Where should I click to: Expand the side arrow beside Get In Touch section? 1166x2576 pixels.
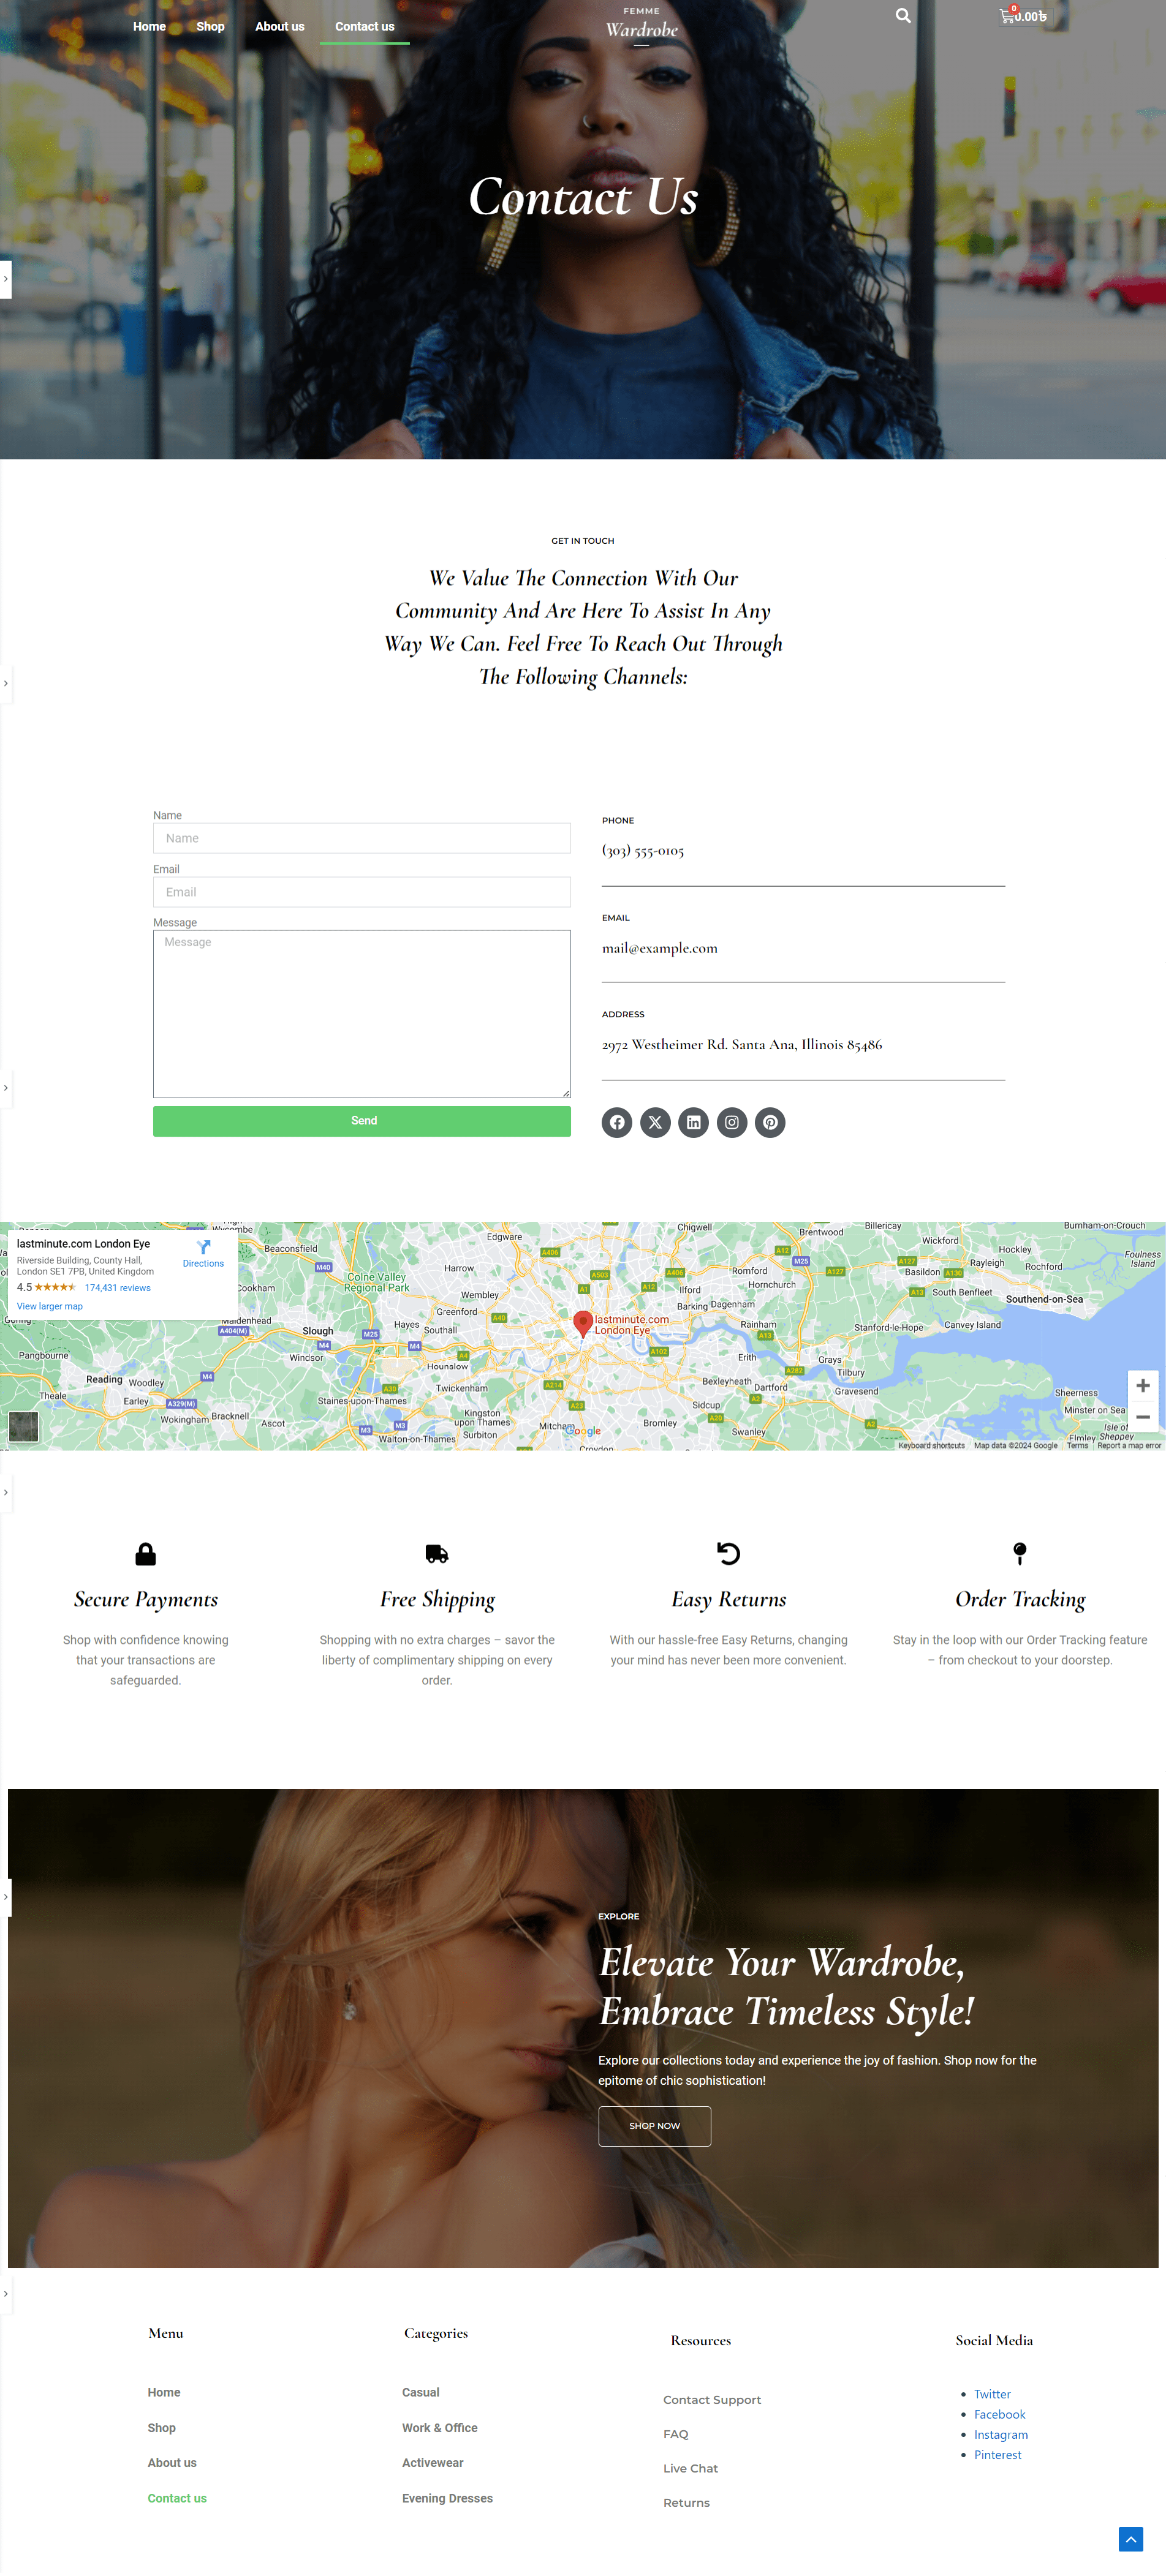5,684
